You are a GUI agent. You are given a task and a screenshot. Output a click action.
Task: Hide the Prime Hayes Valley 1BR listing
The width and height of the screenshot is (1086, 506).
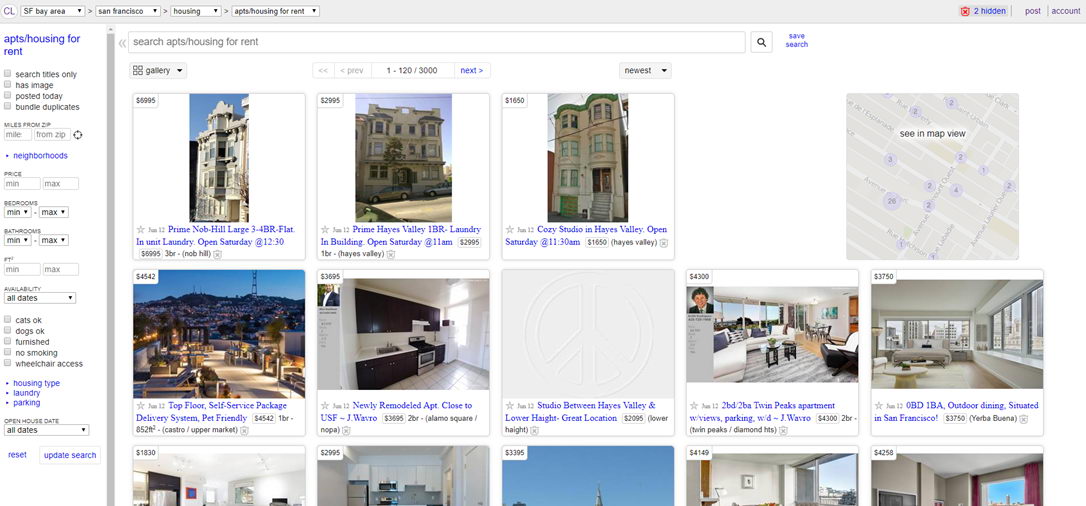point(391,255)
